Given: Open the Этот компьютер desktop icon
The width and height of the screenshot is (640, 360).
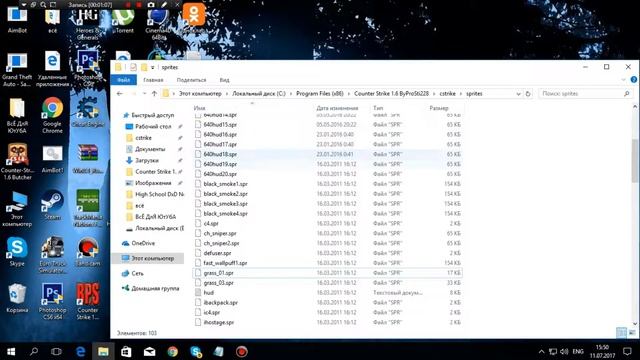Looking at the screenshot, I should point(17,209).
